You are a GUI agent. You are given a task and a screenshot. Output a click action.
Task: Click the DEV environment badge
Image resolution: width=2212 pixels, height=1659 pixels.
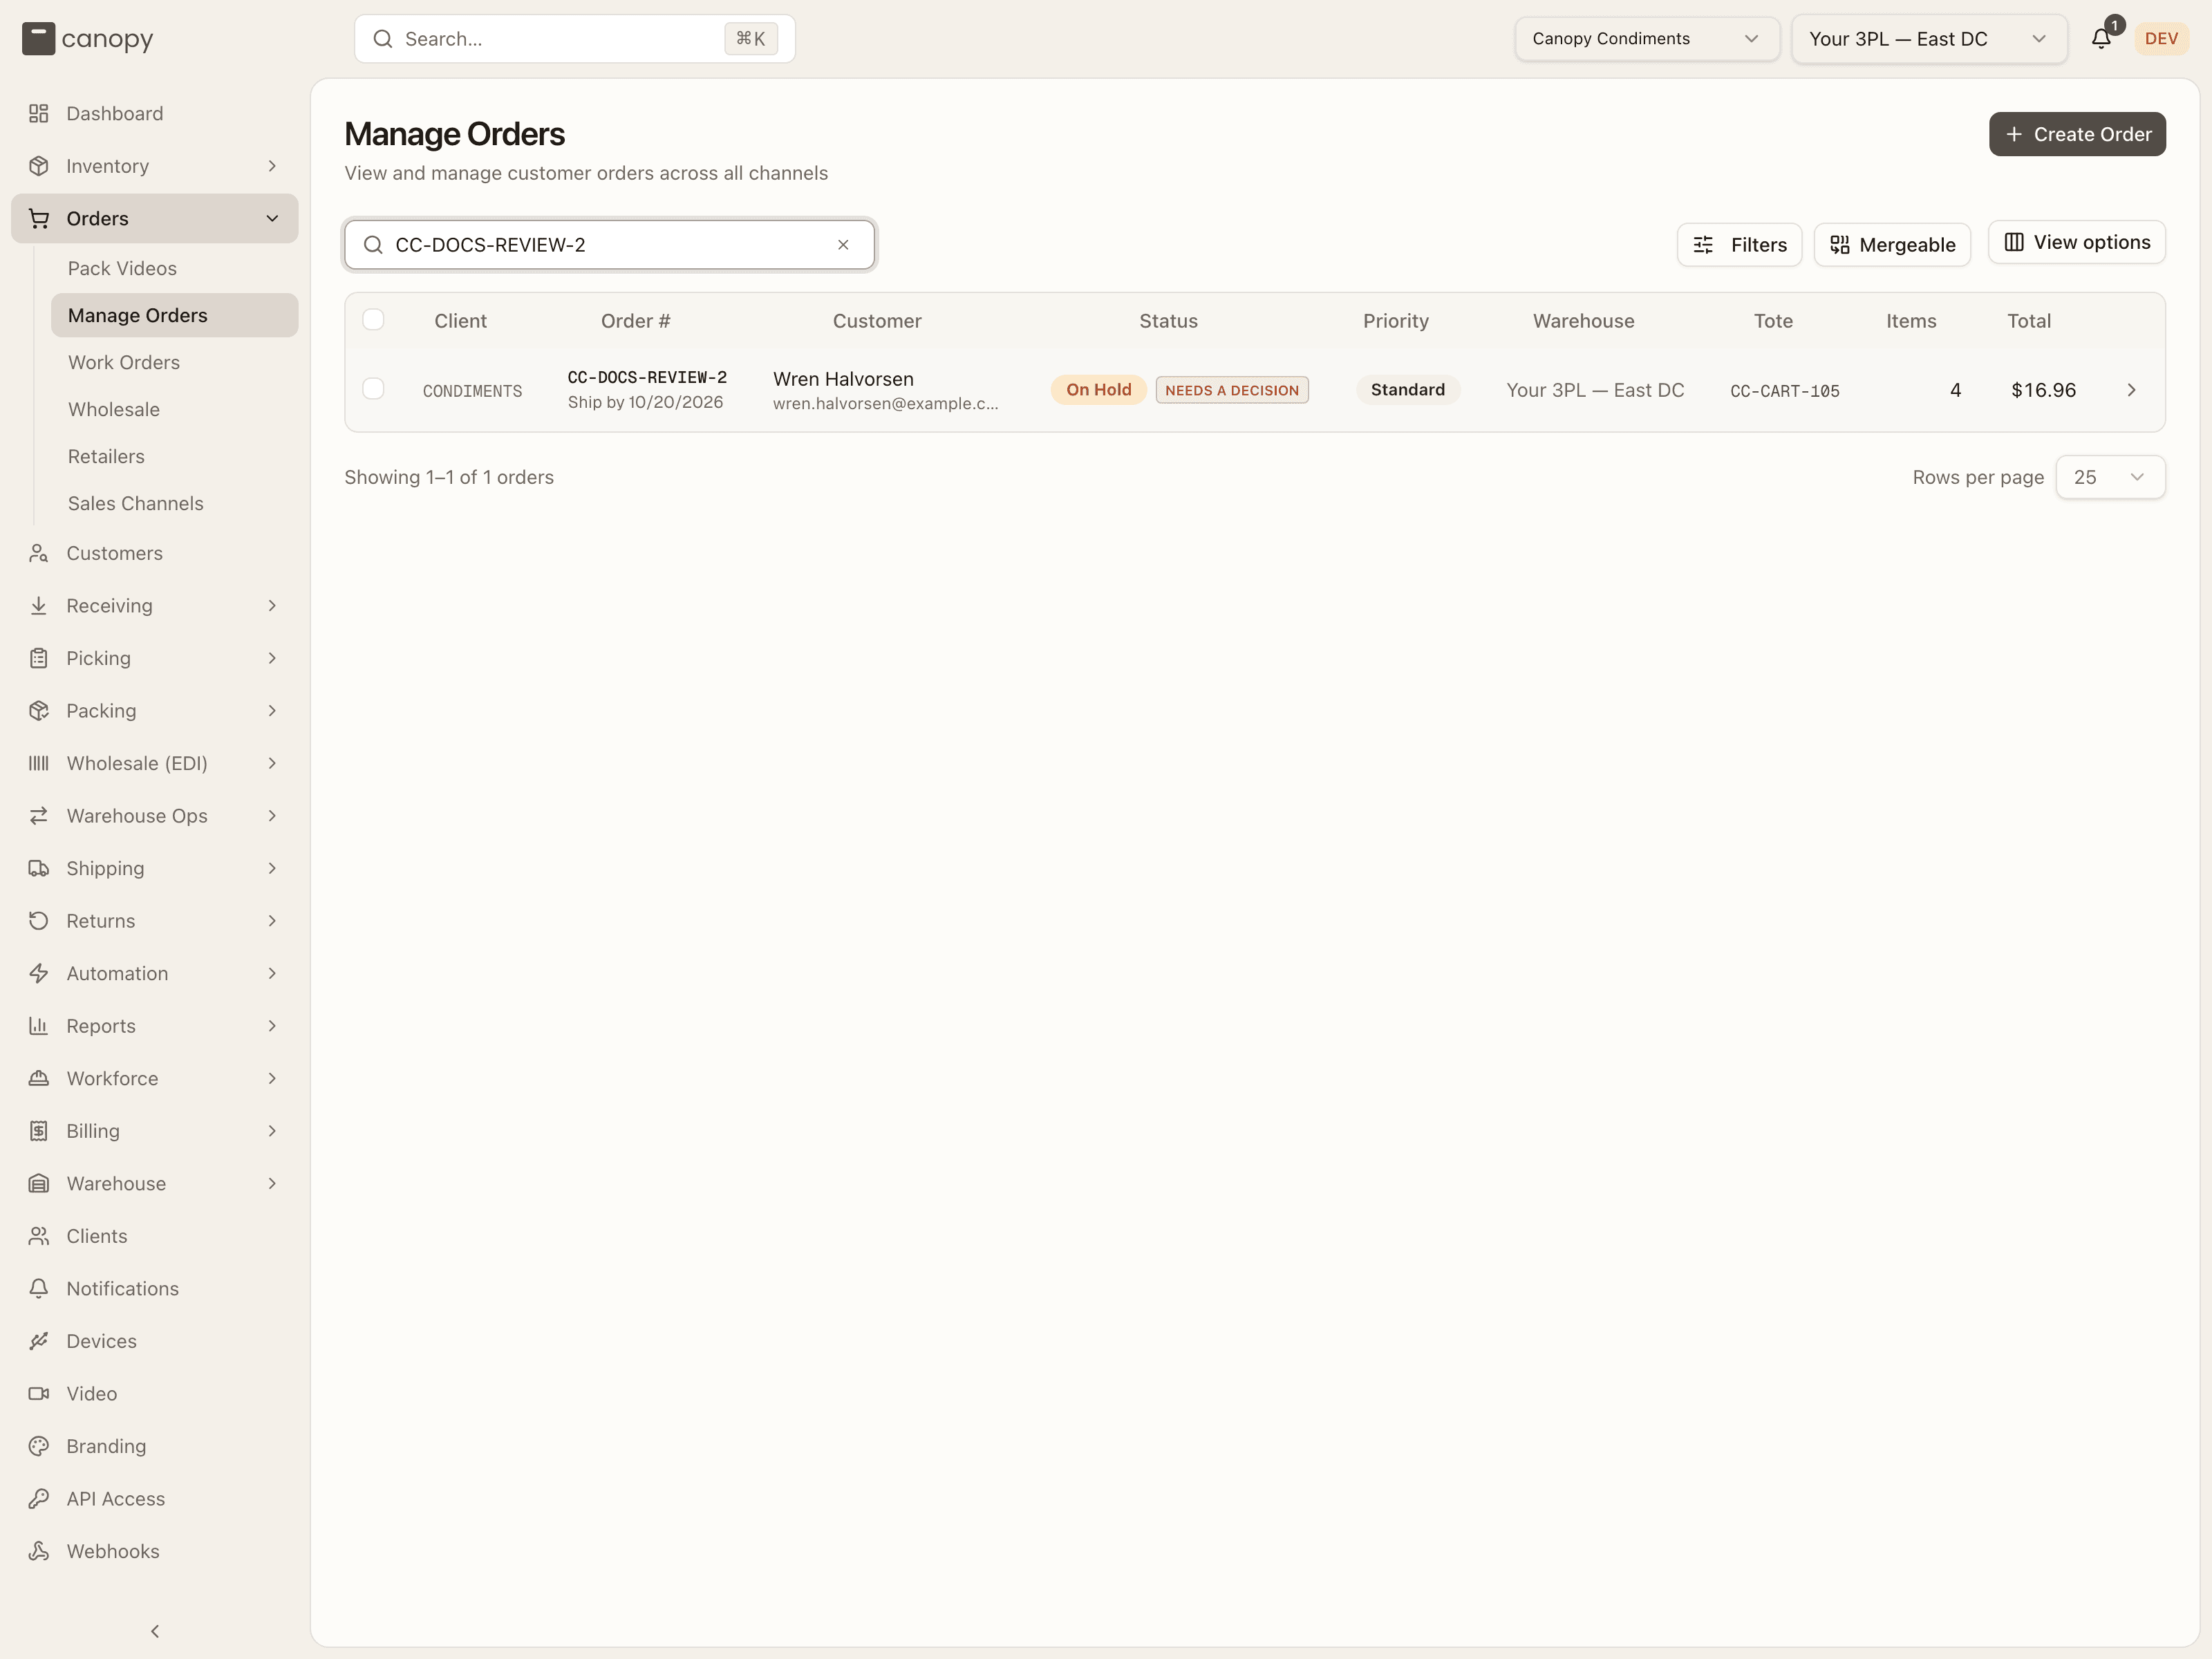point(2161,39)
